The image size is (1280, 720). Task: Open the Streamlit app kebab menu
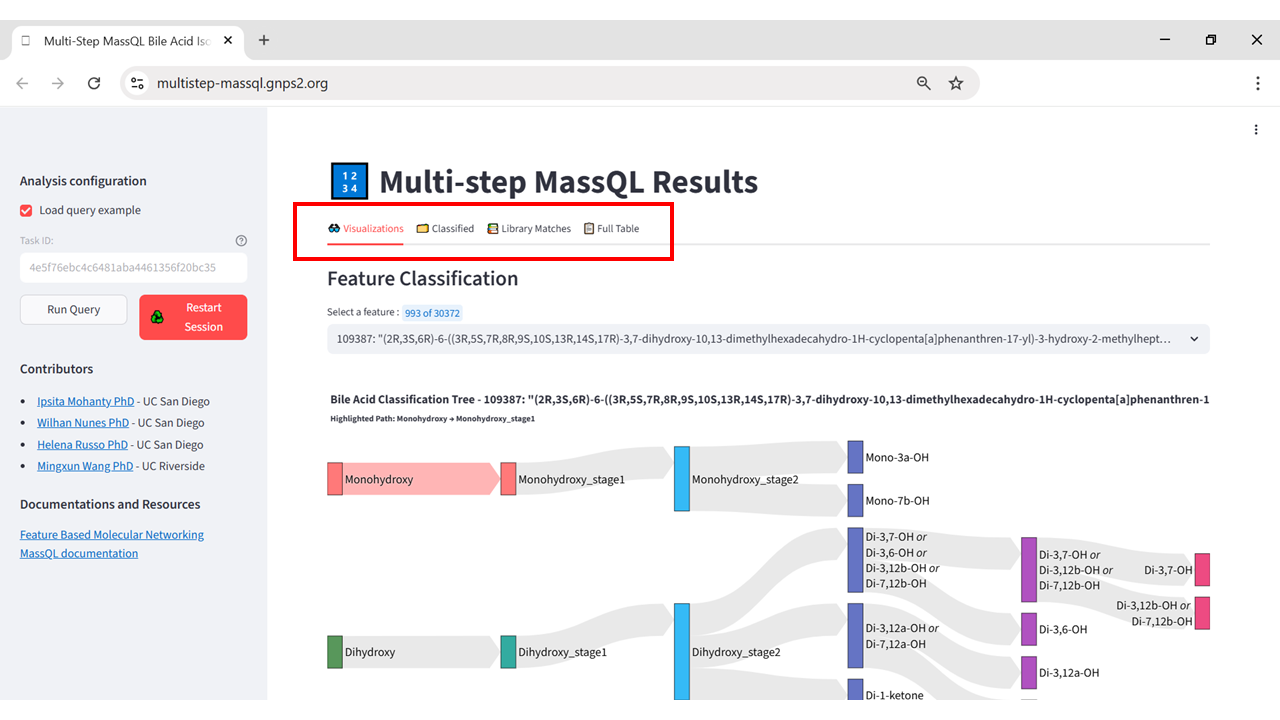tap(1256, 130)
